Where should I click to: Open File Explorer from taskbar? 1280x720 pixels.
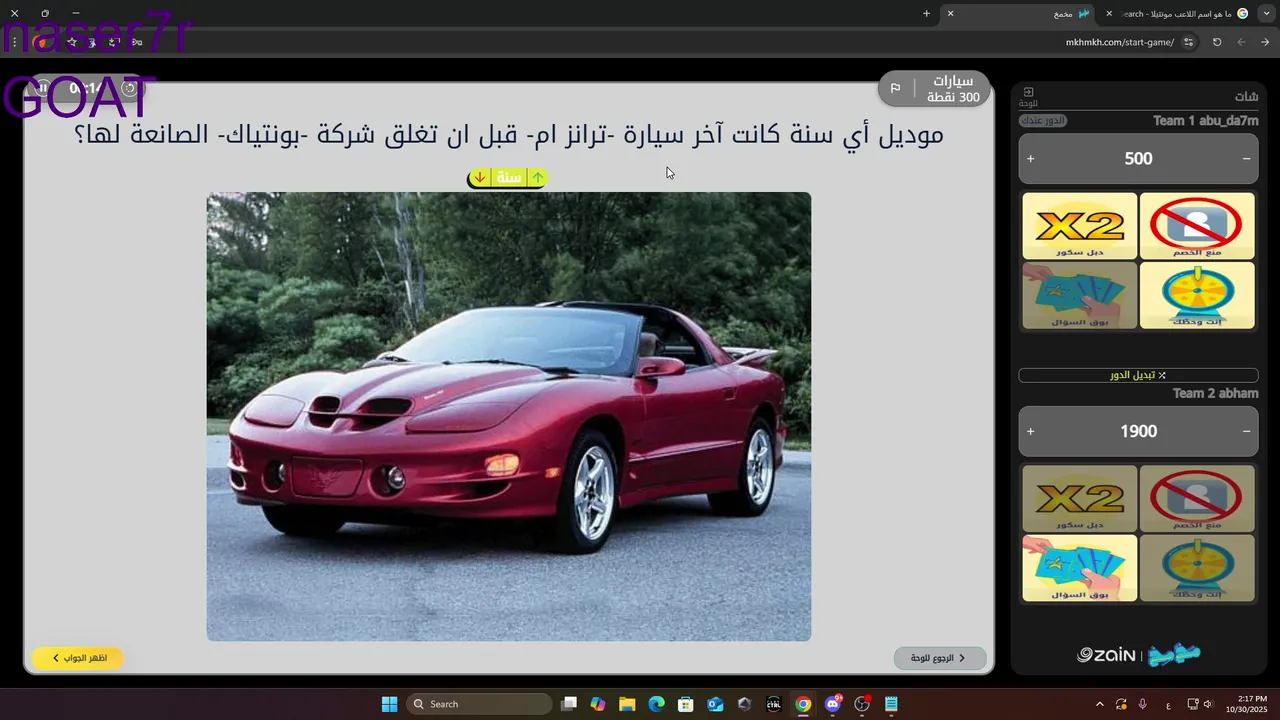click(x=627, y=704)
